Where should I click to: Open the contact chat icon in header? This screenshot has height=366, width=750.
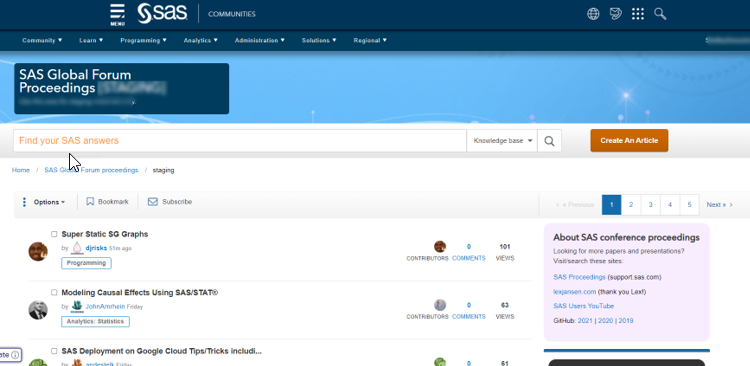(x=616, y=14)
